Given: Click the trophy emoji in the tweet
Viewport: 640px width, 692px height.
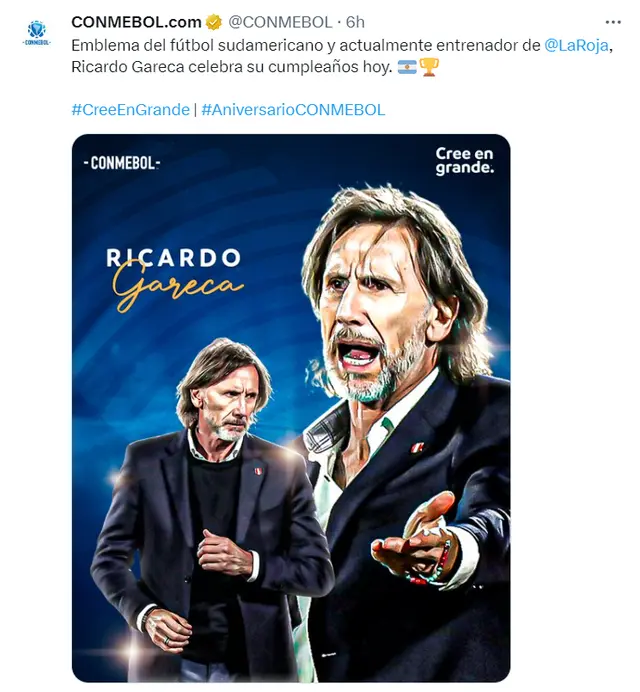Looking at the screenshot, I should [x=429, y=68].
